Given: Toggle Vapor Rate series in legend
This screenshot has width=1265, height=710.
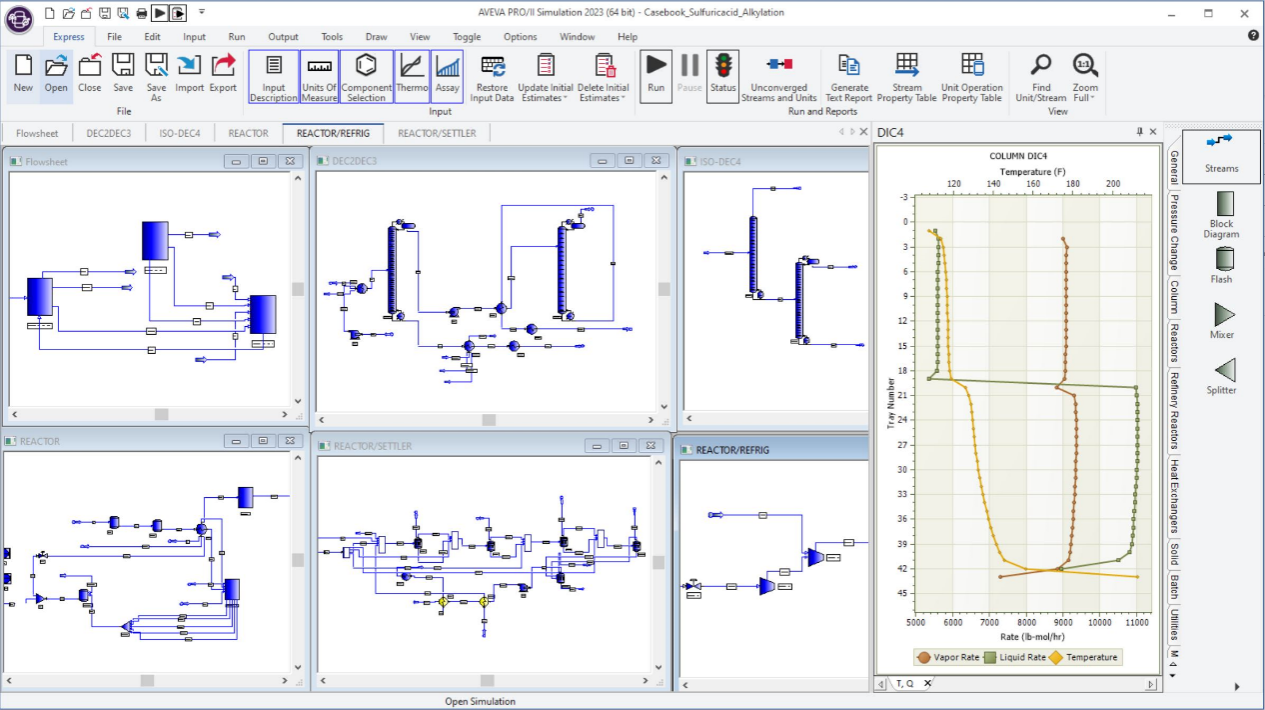Looking at the screenshot, I should 947,657.
